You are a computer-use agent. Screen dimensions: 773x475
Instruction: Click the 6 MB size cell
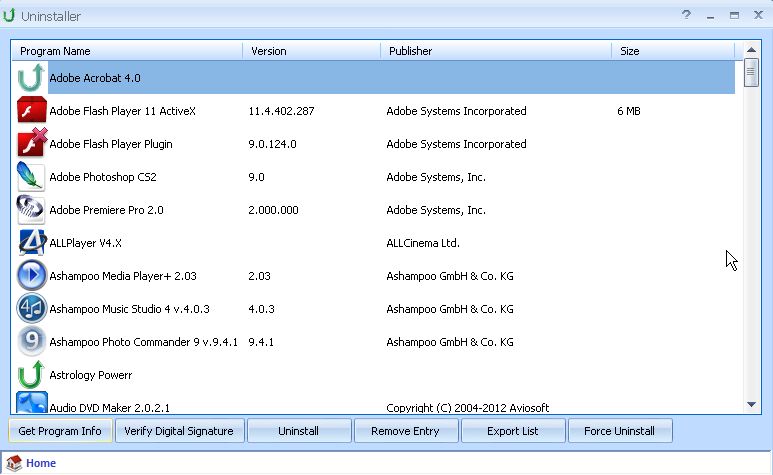click(x=629, y=111)
